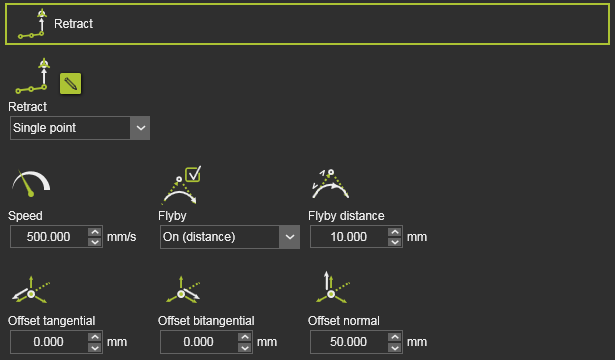Open the Retract Single point dropdown
This screenshot has width=615, height=360.
click(80, 128)
